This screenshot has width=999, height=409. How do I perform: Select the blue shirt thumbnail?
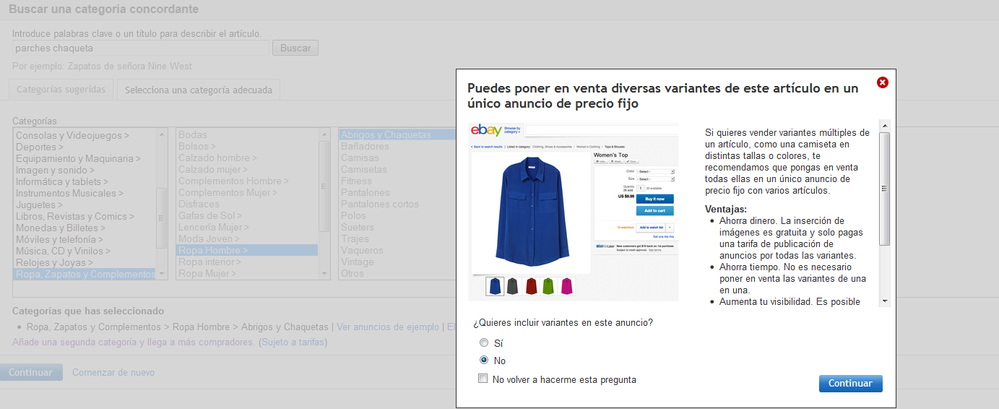pos(496,286)
